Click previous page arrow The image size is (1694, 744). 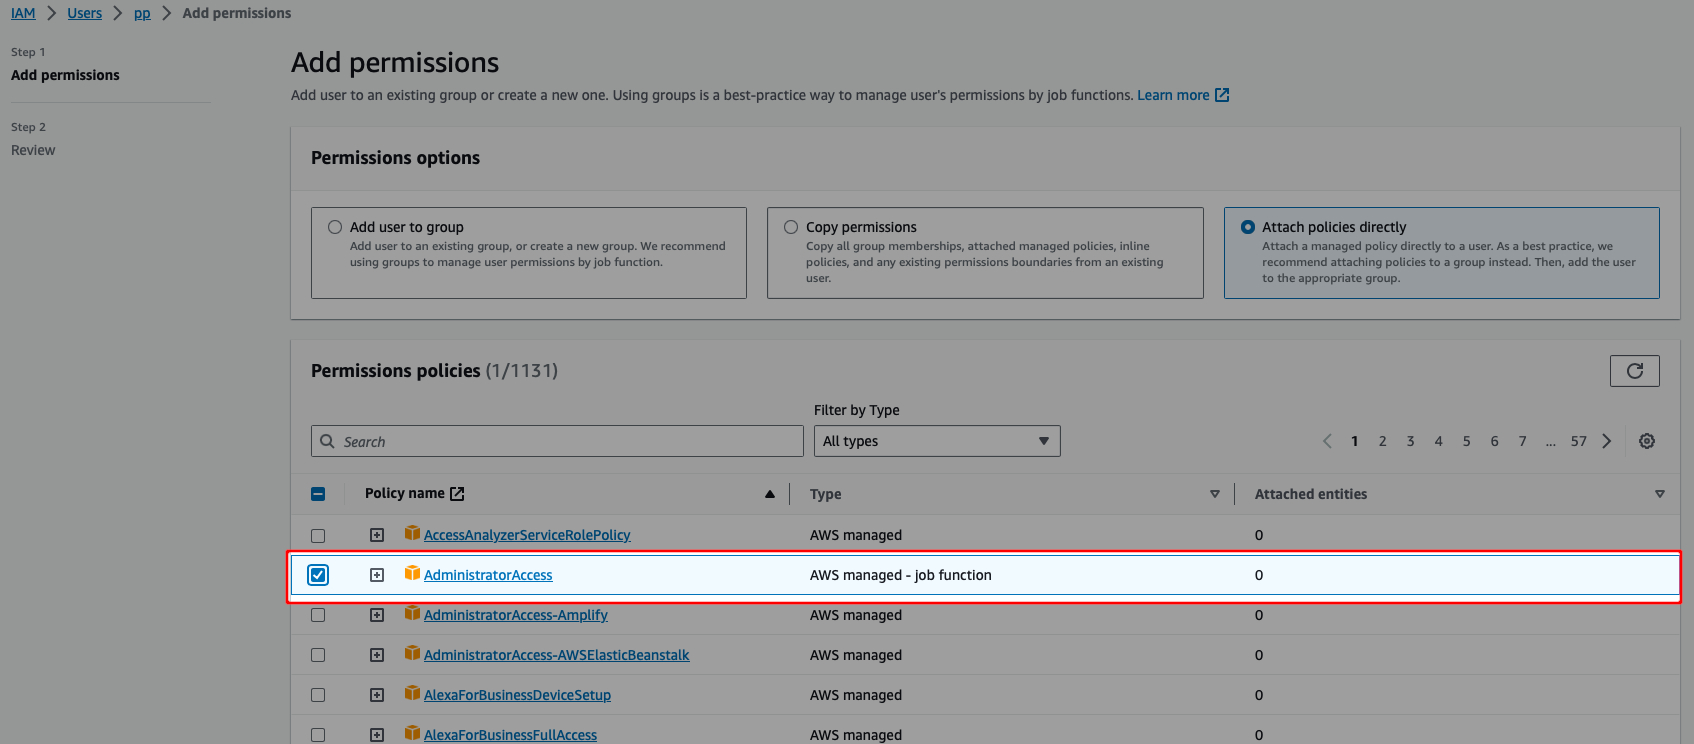click(x=1327, y=441)
